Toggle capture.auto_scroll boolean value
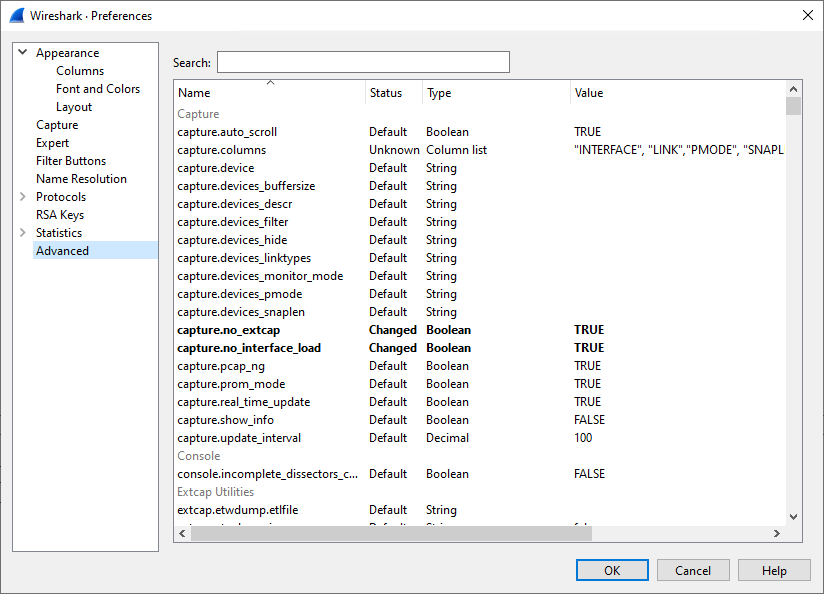This screenshot has height=594, width=824. click(588, 132)
